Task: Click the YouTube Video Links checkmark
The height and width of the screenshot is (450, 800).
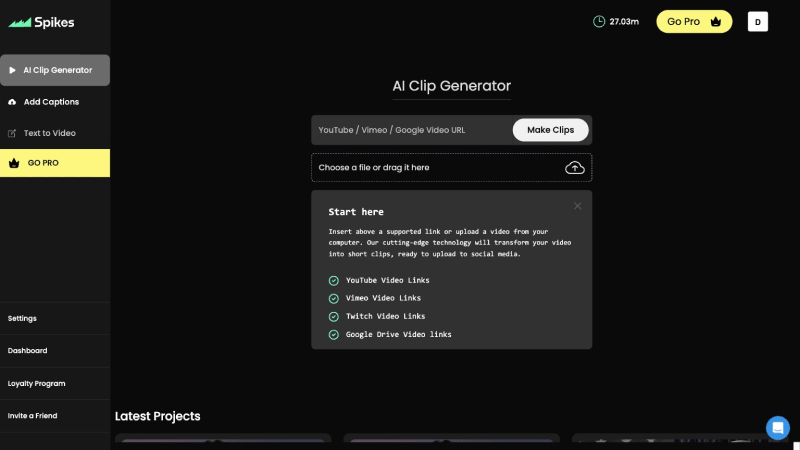Action: click(334, 280)
